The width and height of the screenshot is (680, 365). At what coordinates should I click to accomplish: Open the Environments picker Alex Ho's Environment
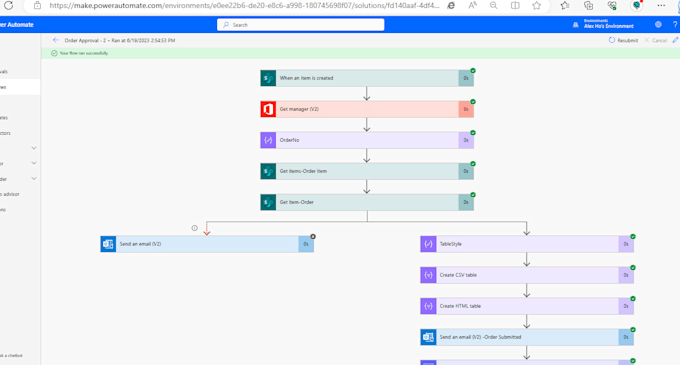(603, 24)
